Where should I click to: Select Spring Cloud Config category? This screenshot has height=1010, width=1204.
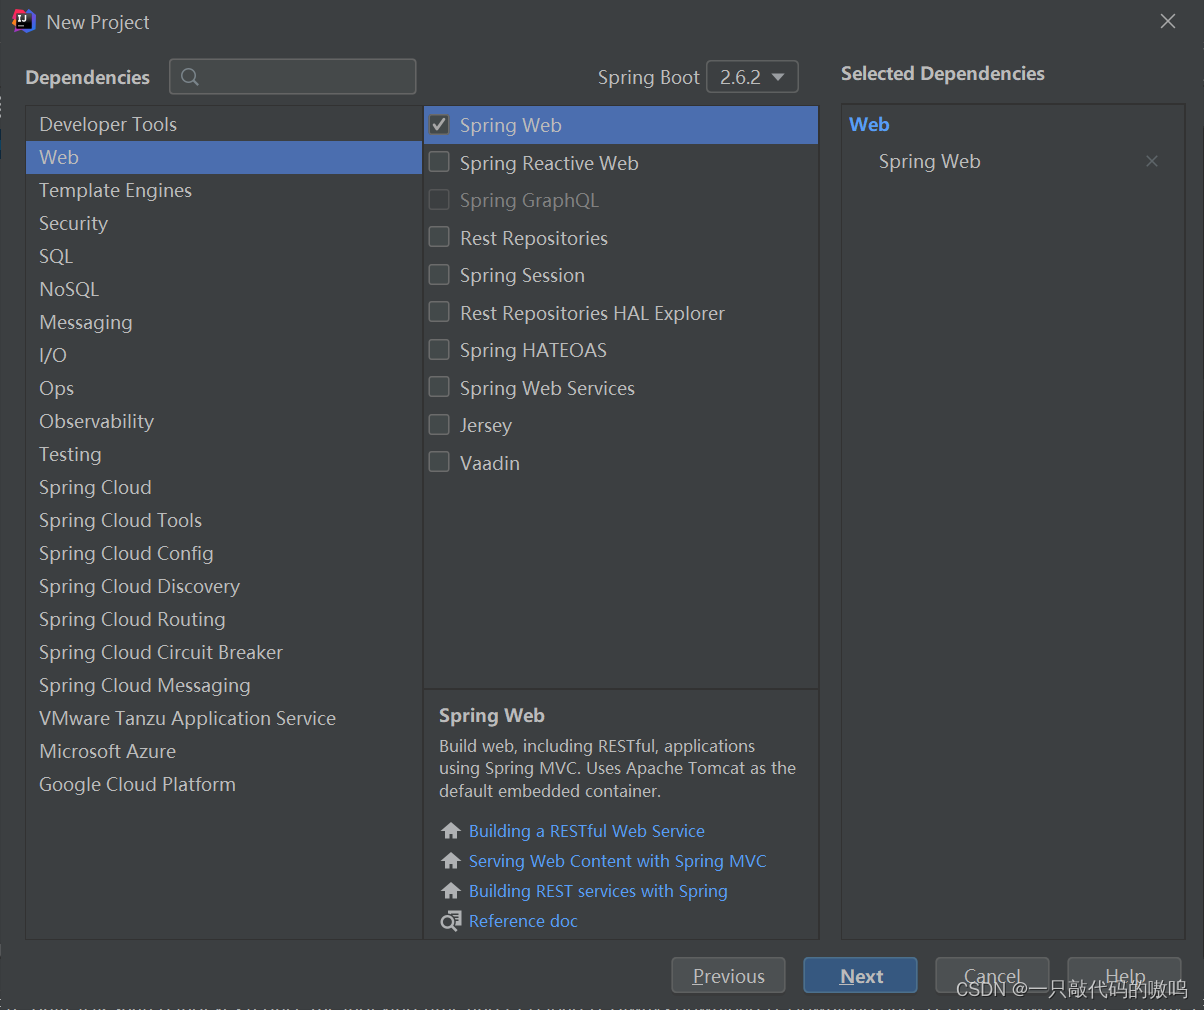tap(223, 553)
